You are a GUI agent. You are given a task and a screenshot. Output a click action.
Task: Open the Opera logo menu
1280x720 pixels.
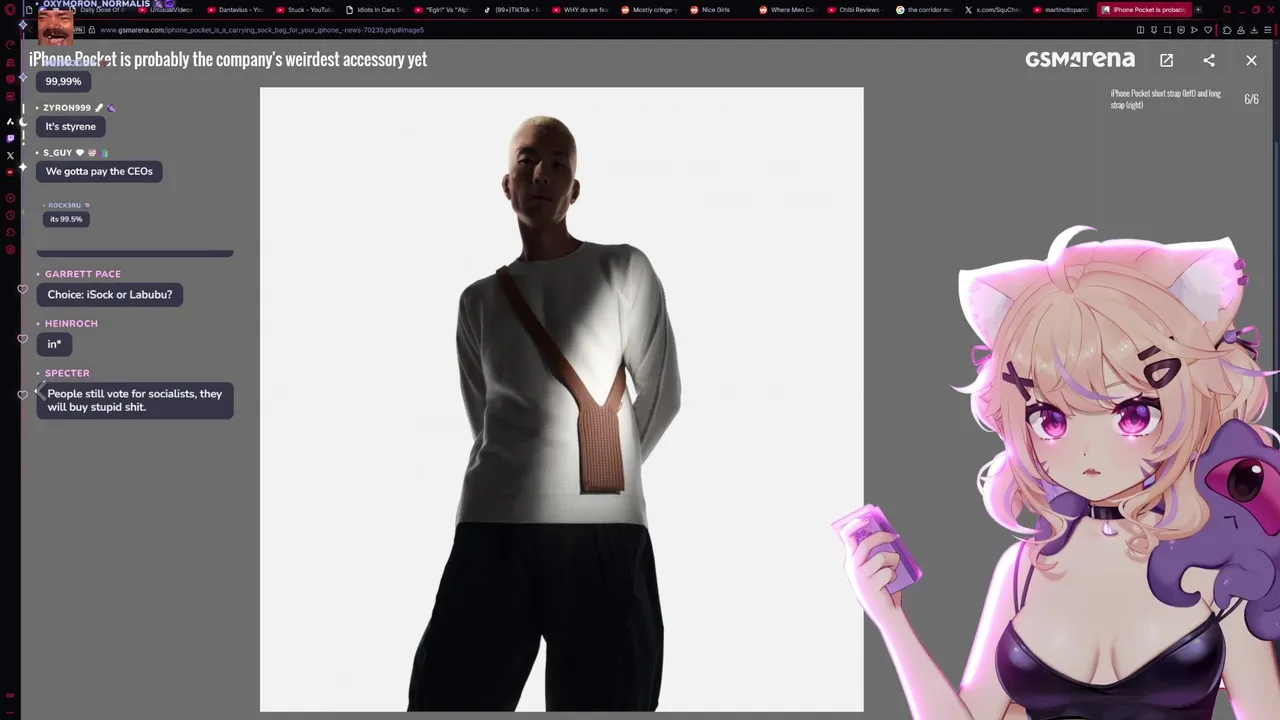pos(10,10)
